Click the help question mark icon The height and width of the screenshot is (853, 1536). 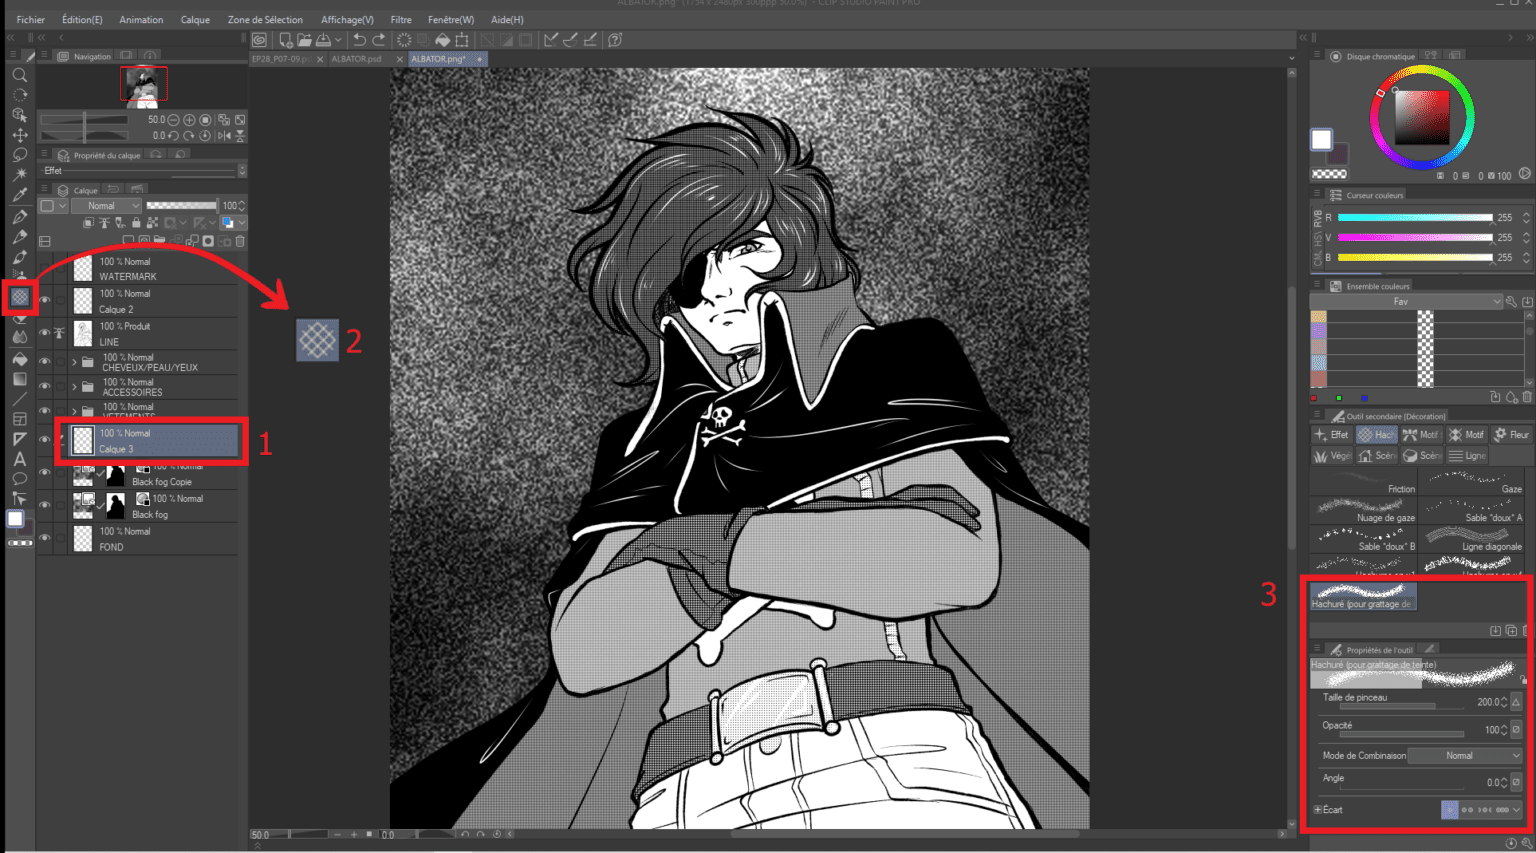(615, 40)
